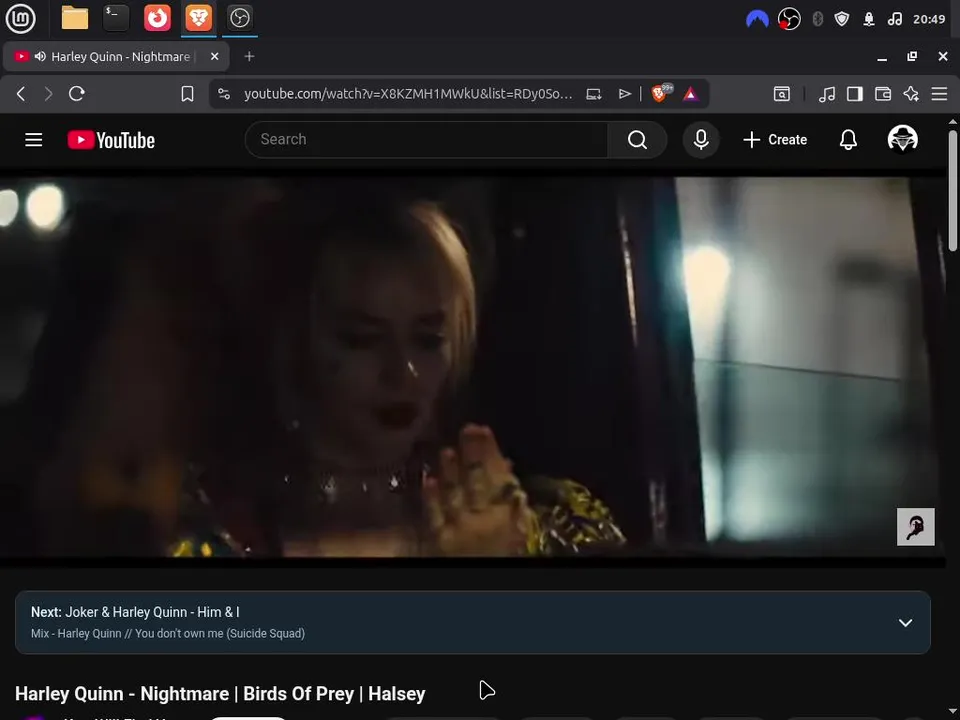Image resolution: width=960 pixels, height=720 pixels.
Task: Select the Harley Quinn - Nightmare tab
Action: (x=116, y=56)
